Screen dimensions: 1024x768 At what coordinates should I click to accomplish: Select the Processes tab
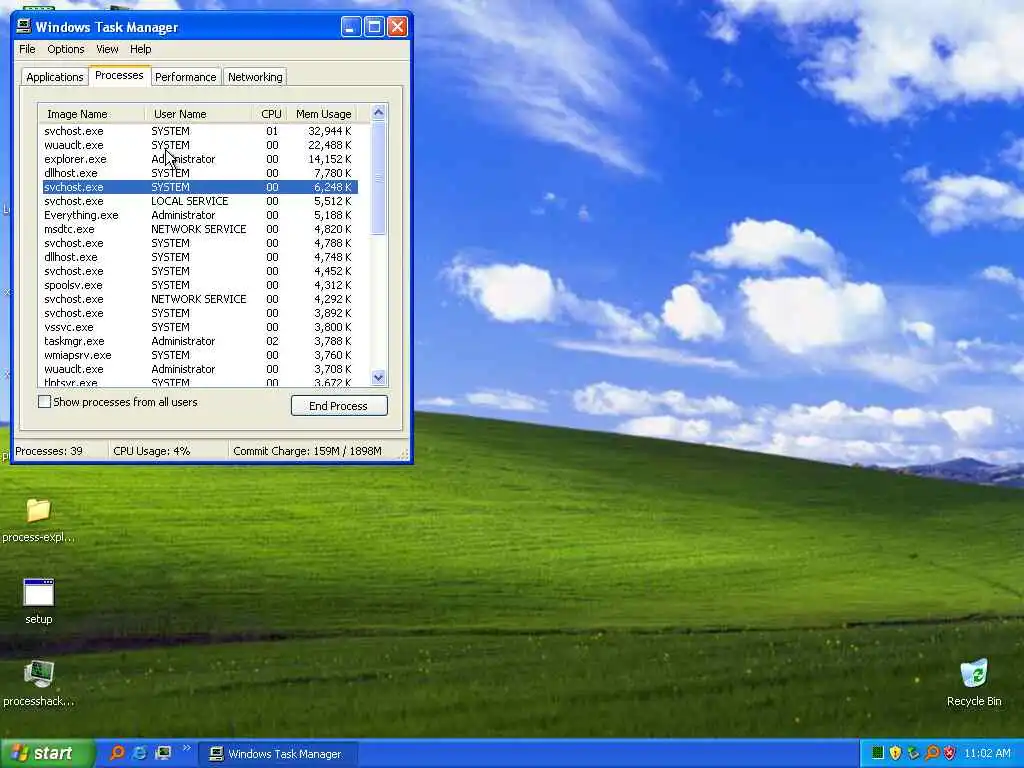pos(119,75)
